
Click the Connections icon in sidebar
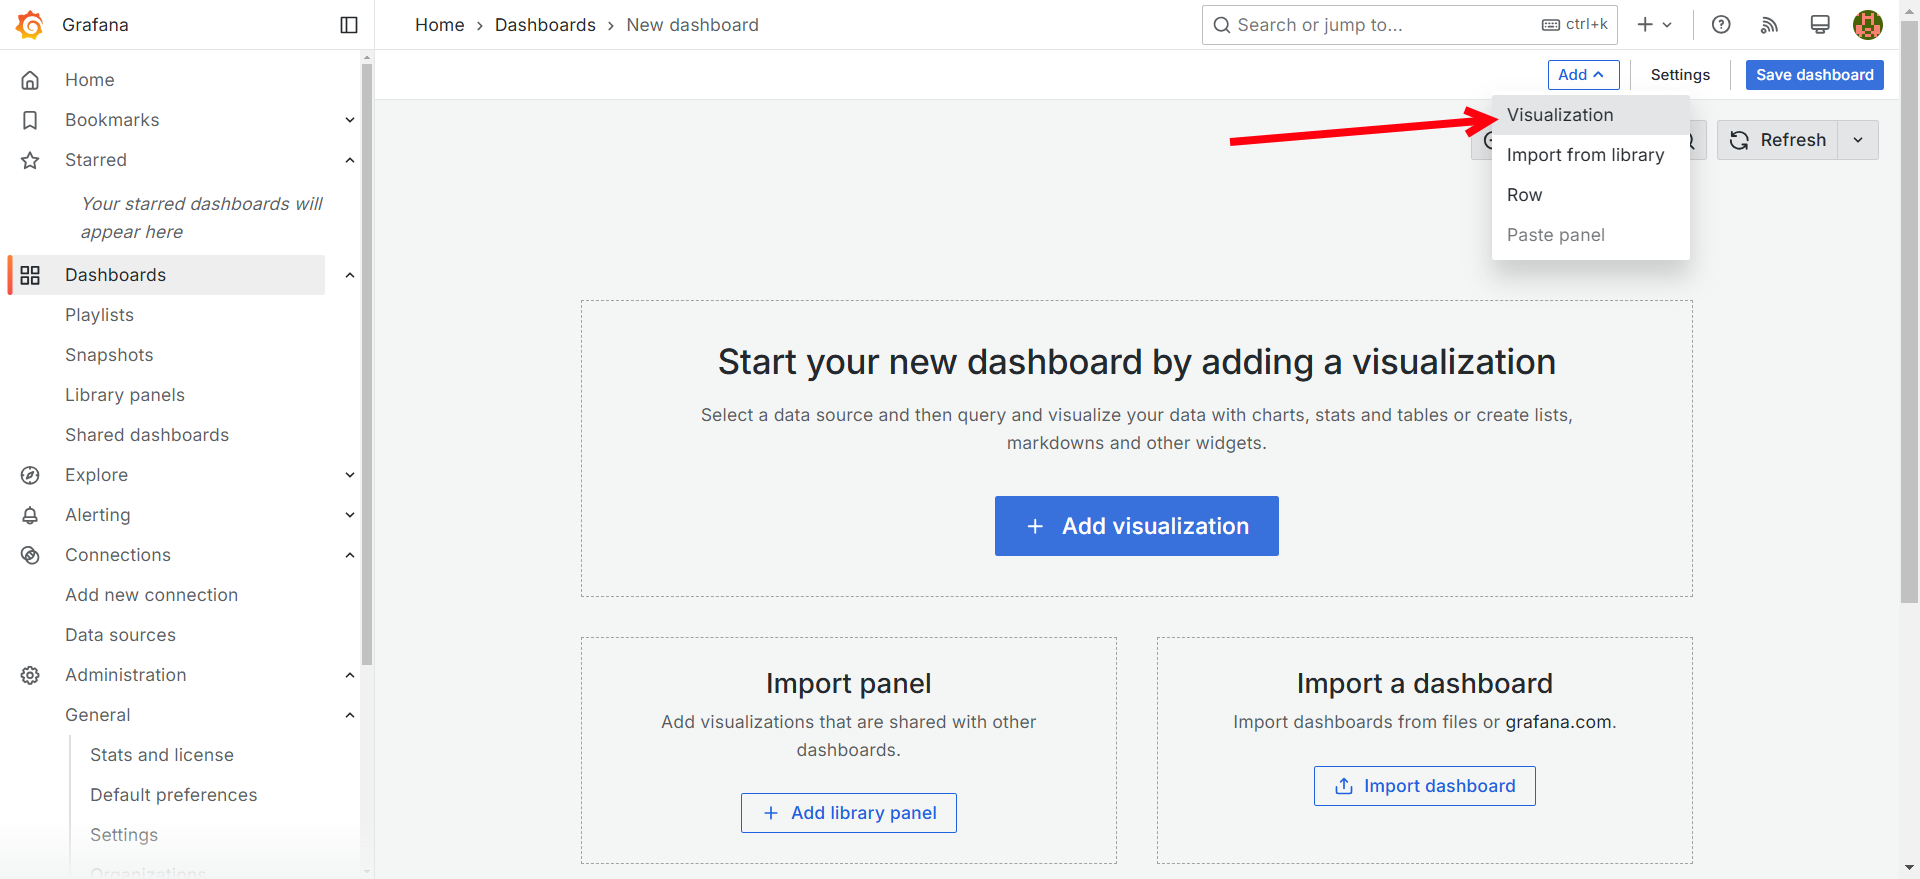[x=30, y=555]
